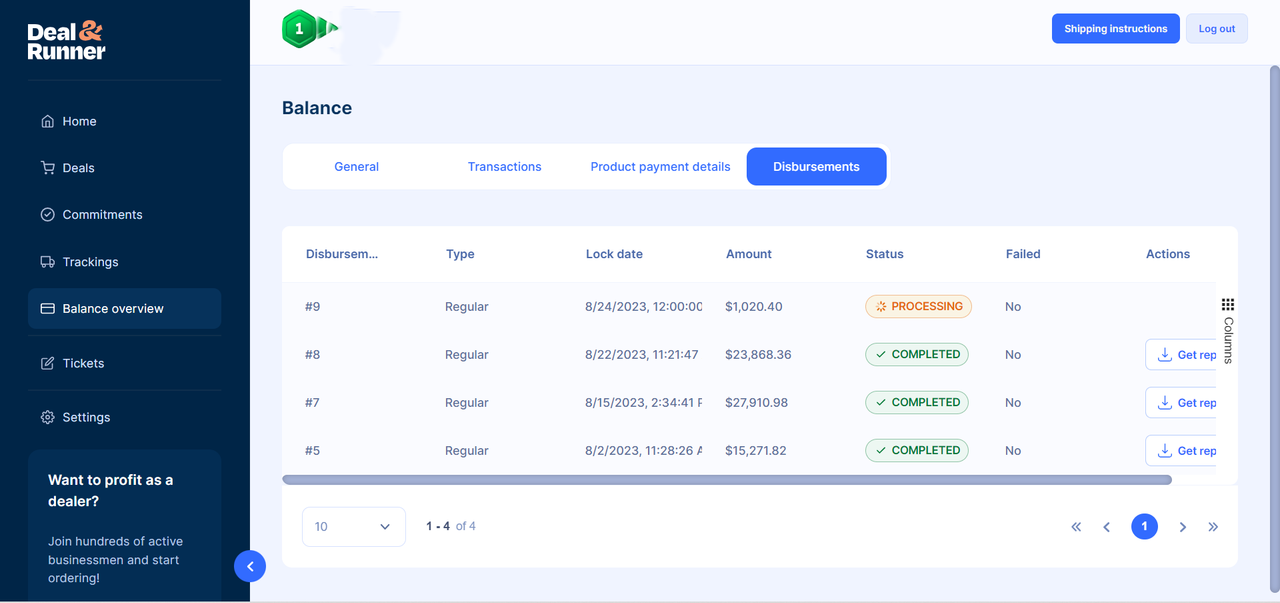
Task: Sort by the Failed column header
Action: click(x=1023, y=254)
